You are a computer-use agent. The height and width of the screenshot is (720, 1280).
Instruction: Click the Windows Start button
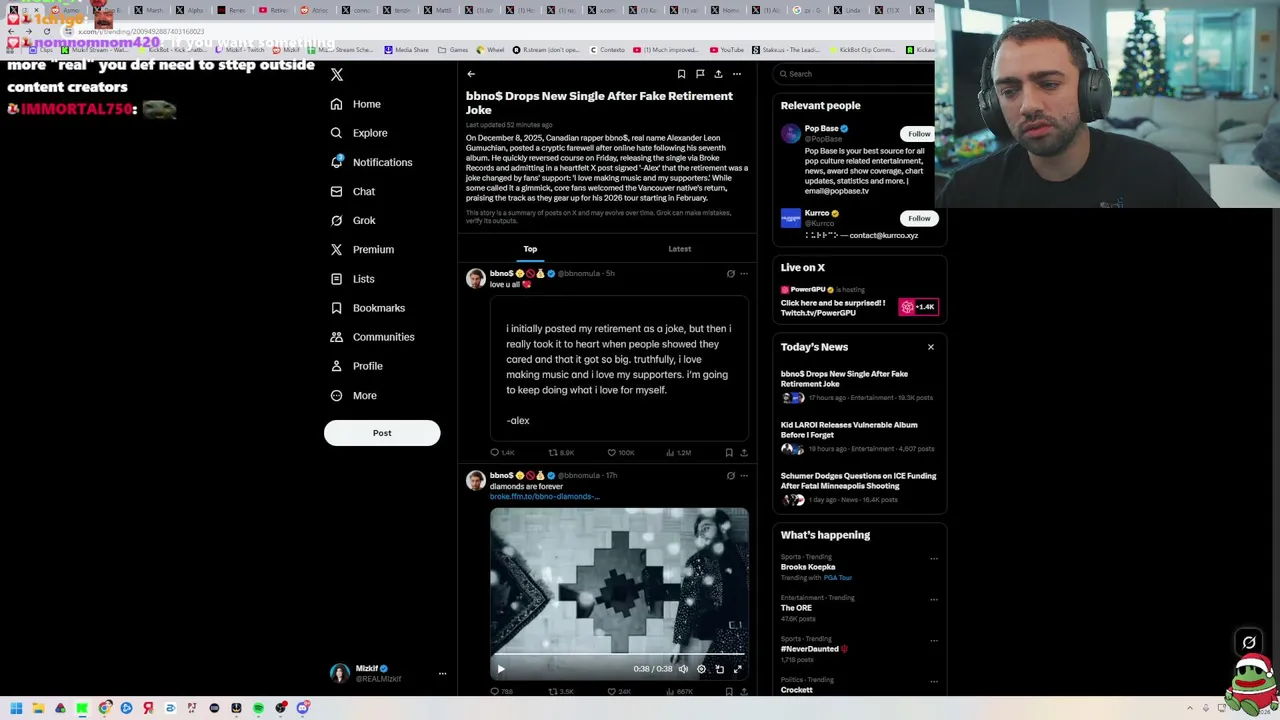coord(16,709)
